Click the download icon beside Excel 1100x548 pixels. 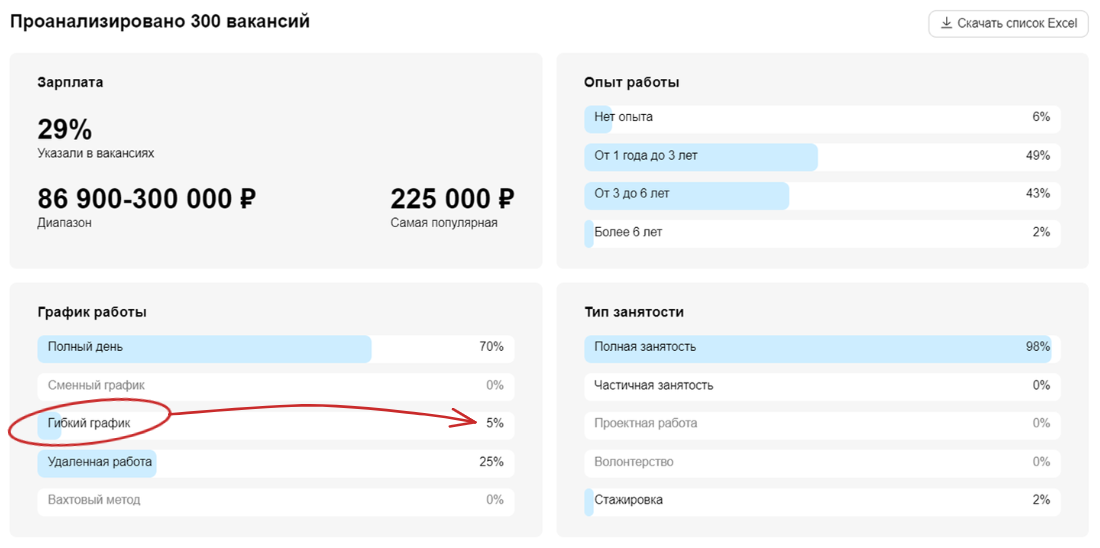click(x=945, y=24)
